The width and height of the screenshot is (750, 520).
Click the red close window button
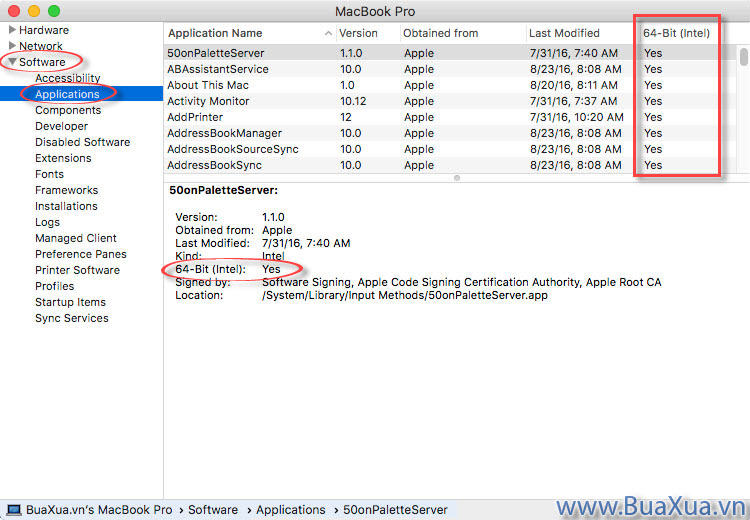pyautogui.click(x=14, y=11)
